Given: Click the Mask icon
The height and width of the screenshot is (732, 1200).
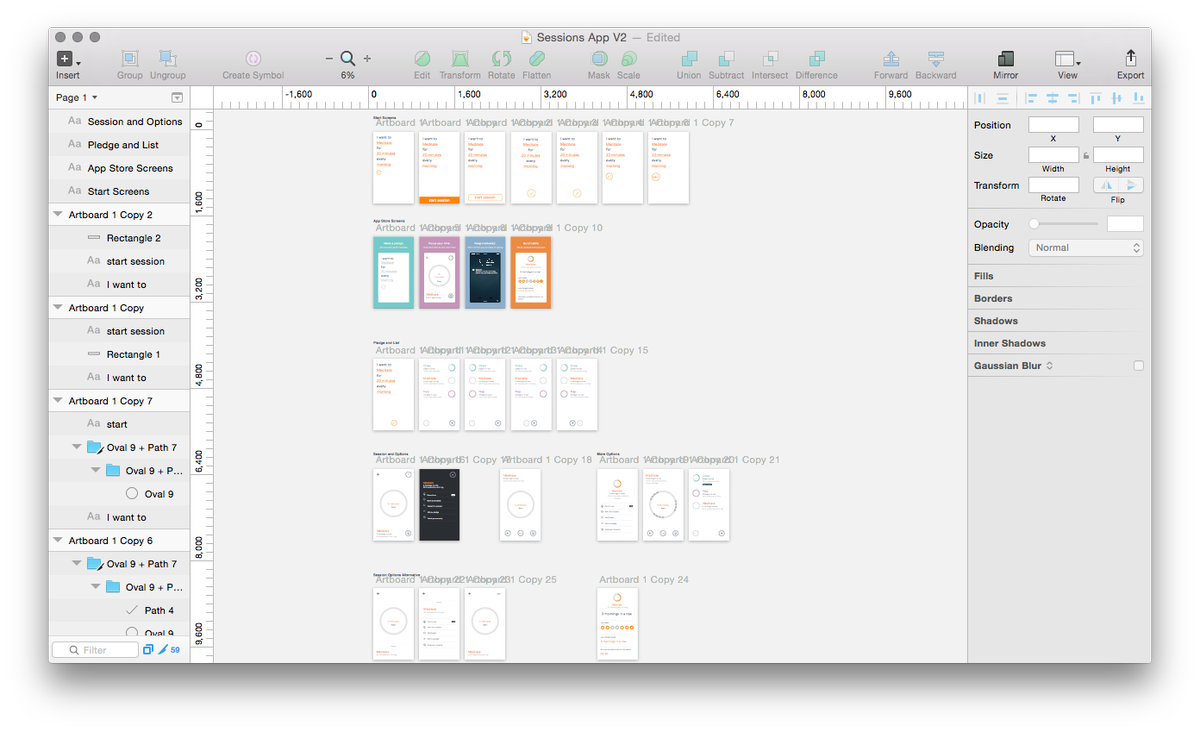Looking at the screenshot, I should [x=598, y=60].
